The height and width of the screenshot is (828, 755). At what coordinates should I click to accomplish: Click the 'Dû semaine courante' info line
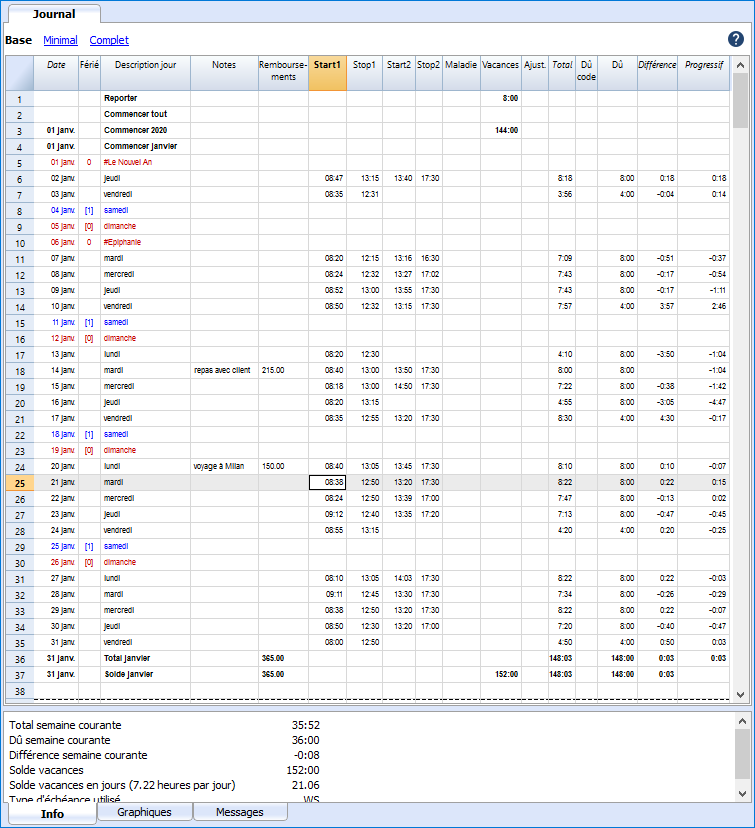click(164, 740)
